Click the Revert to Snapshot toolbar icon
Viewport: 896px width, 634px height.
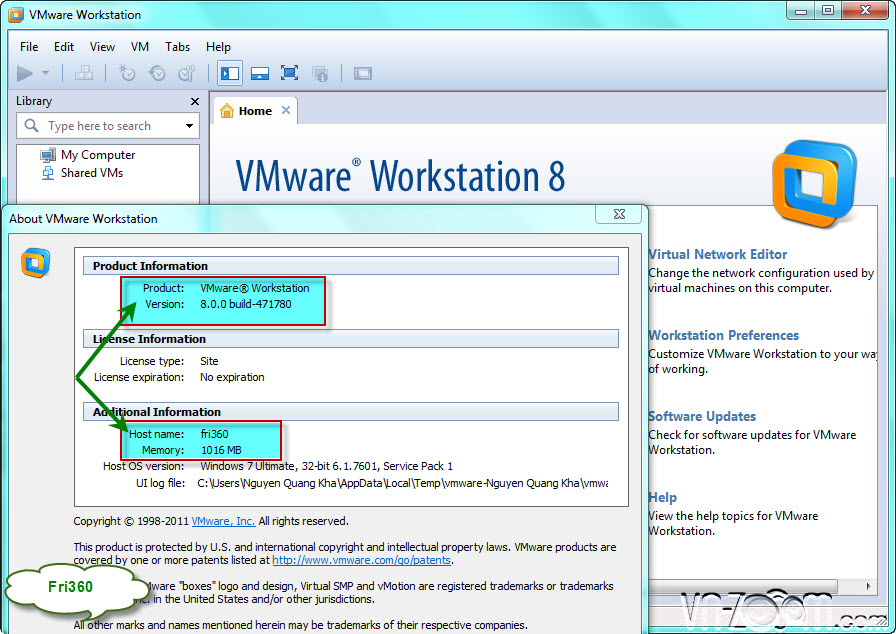pyautogui.click(x=157, y=73)
